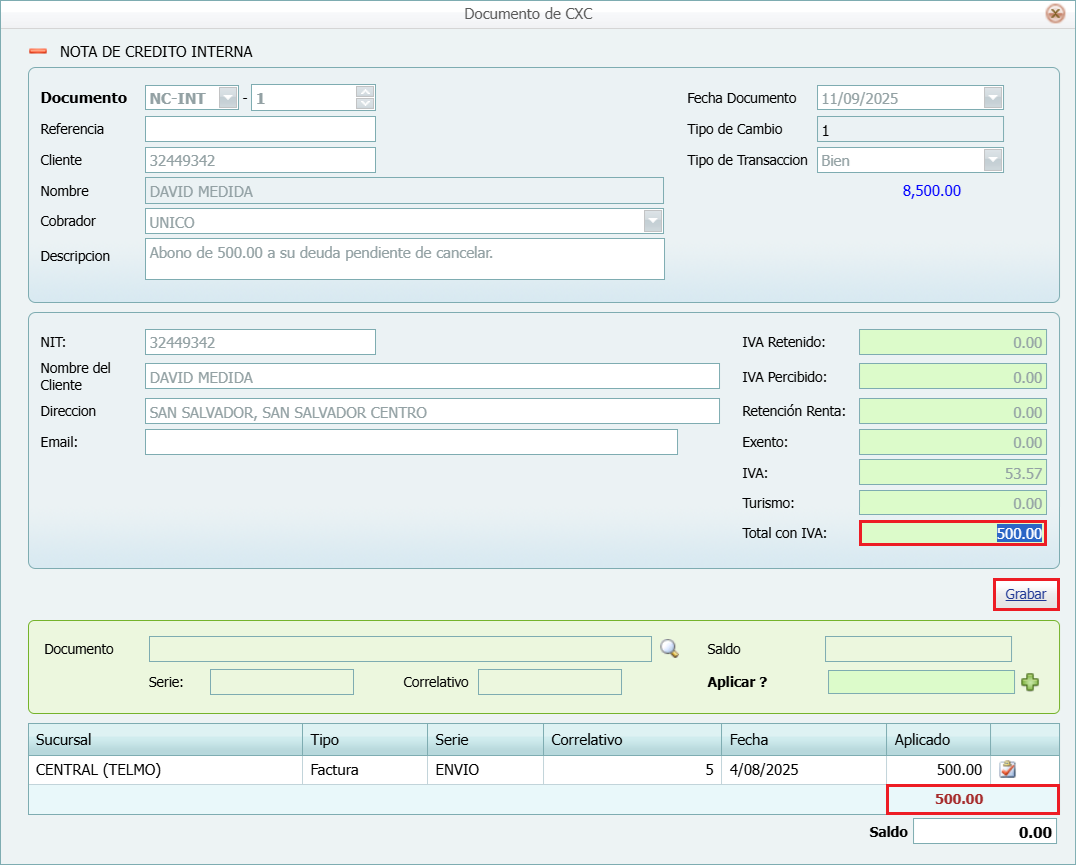Click the Grabar link
The width and height of the screenshot is (1076, 865).
1025,594
